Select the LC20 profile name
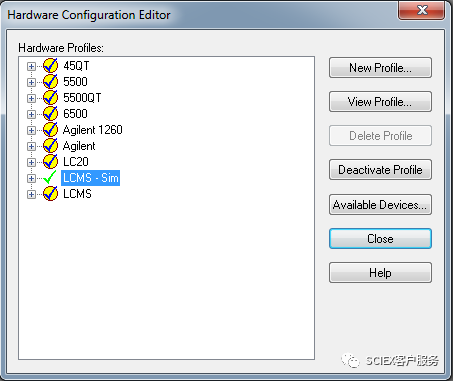Screen dimensions: 453x381 (76, 162)
